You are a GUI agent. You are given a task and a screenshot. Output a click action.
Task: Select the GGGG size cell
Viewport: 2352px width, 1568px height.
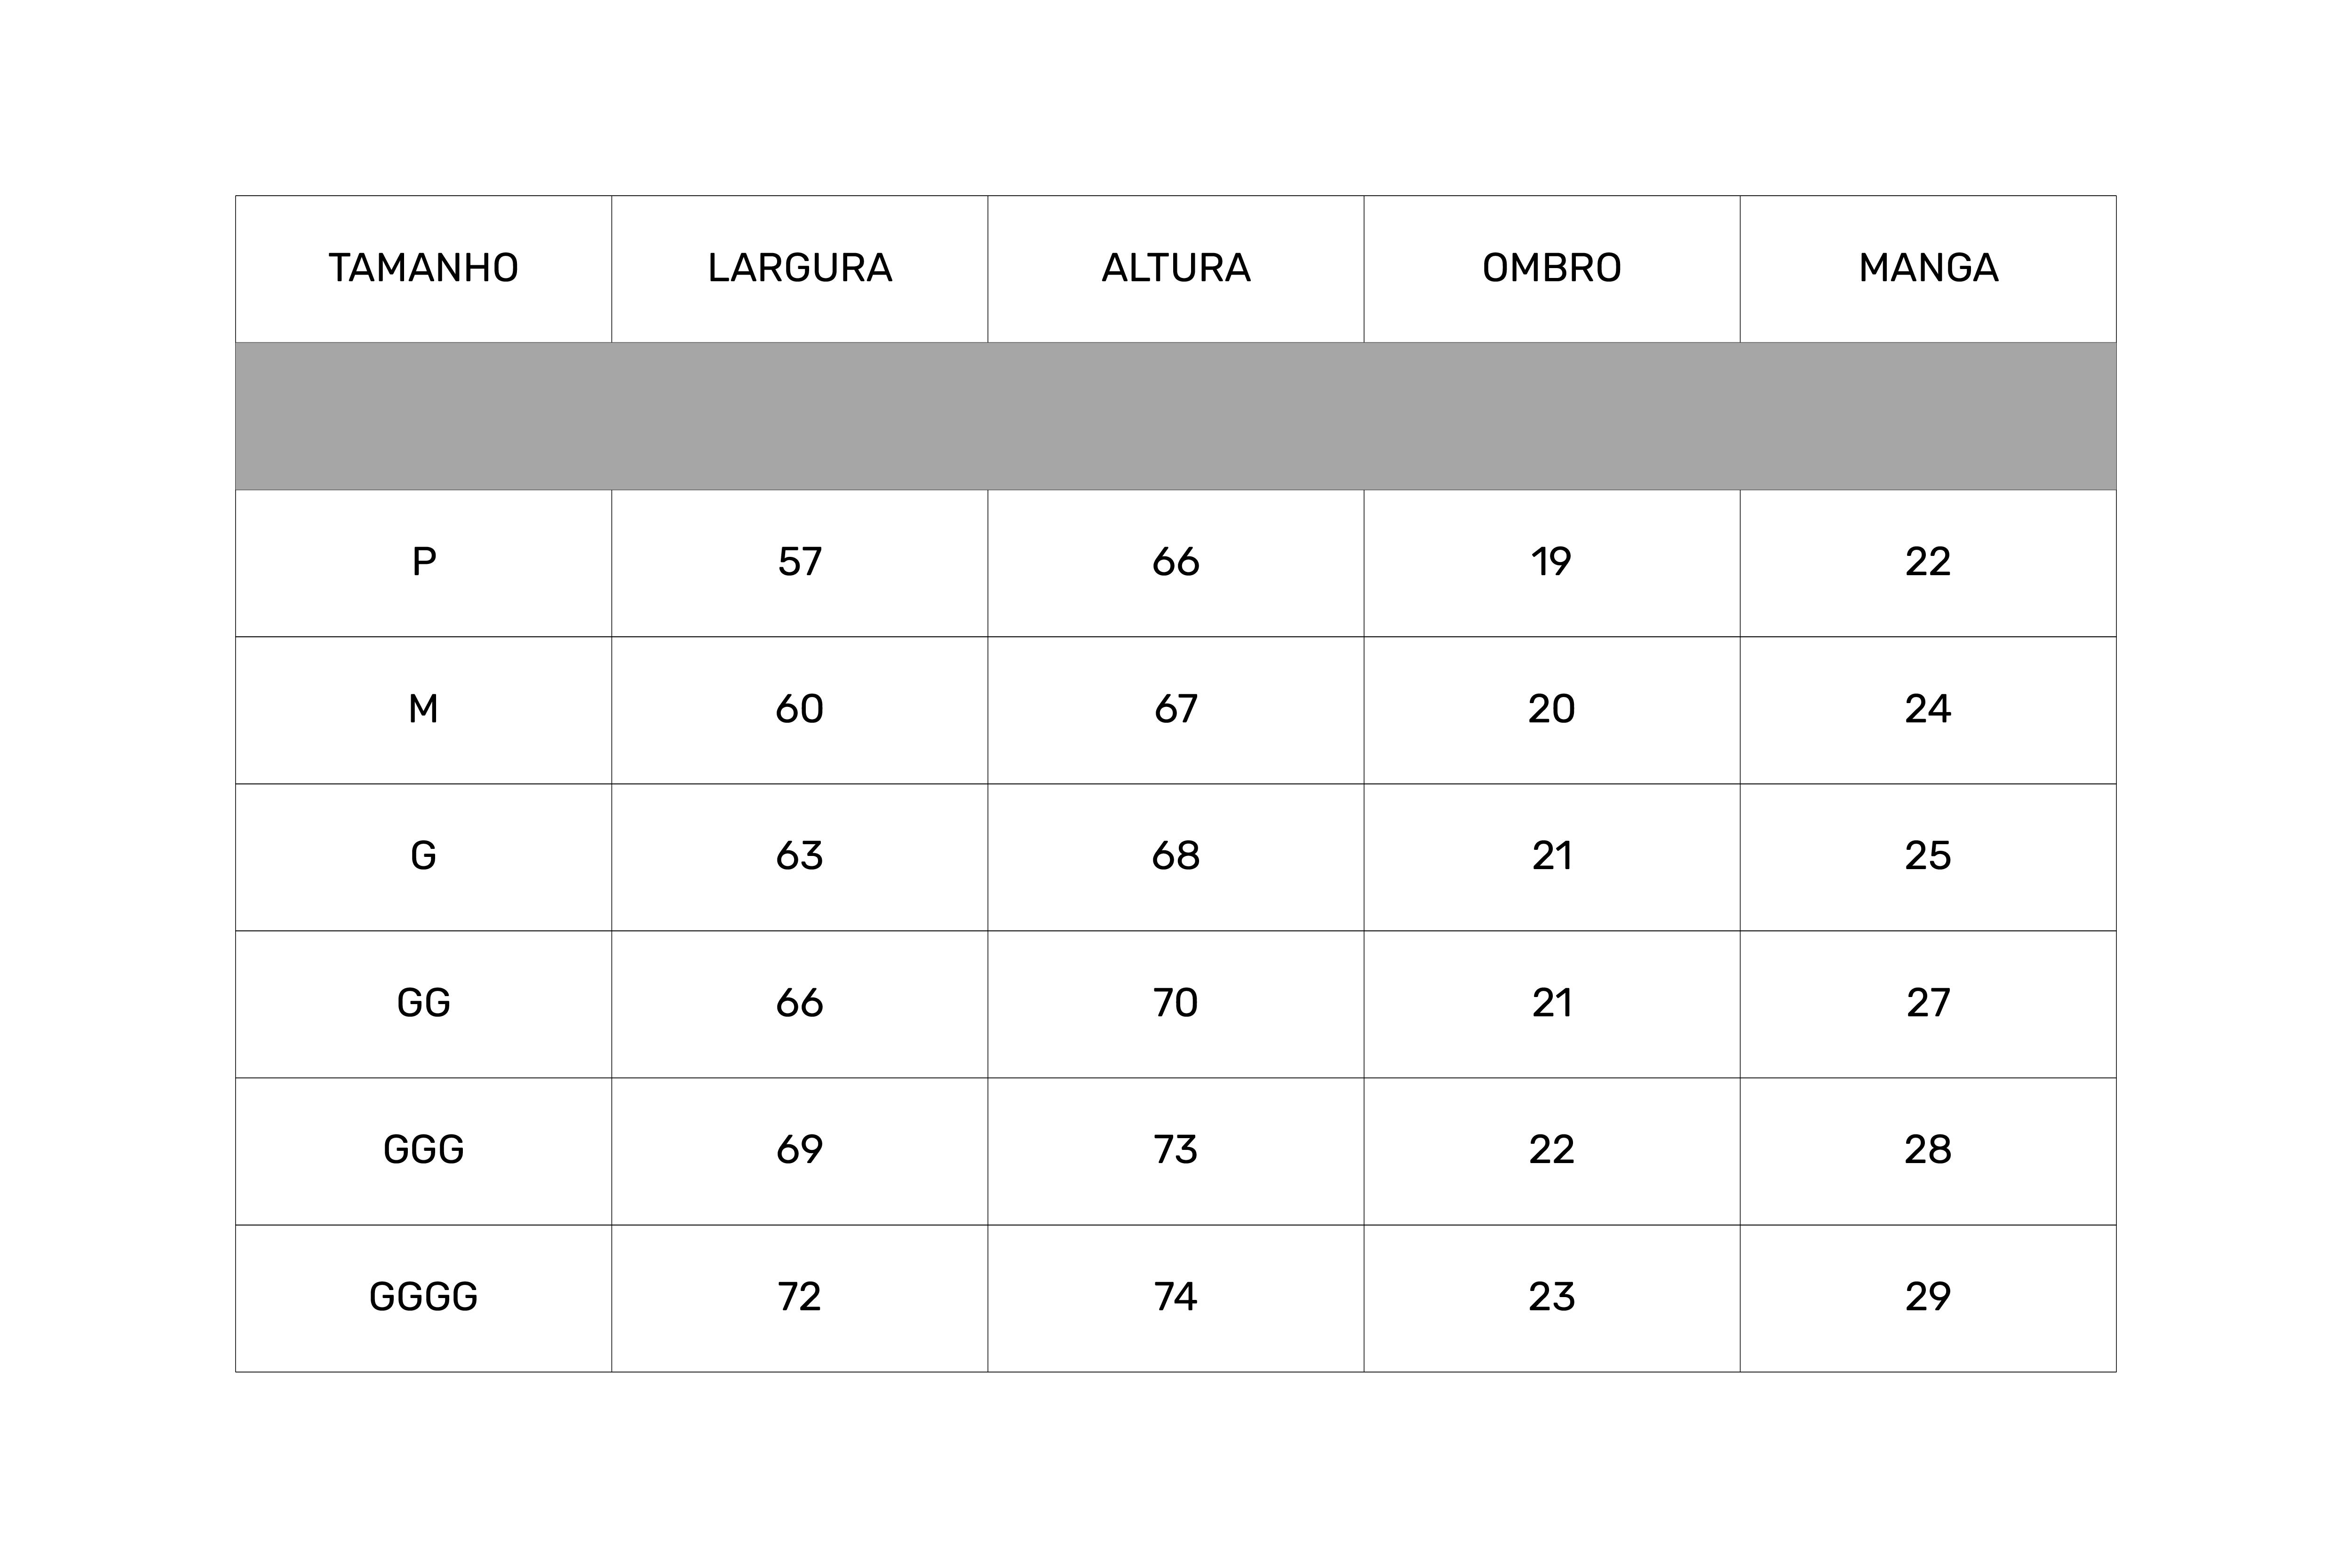pos(423,1297)
